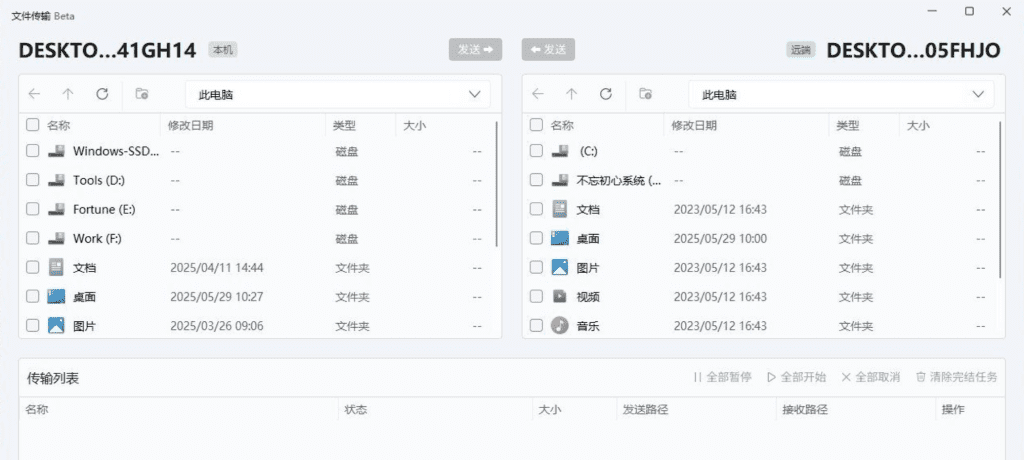Check the Tools (D:) checkbox
The image size is (1024, 460).
tap(33, 180)
